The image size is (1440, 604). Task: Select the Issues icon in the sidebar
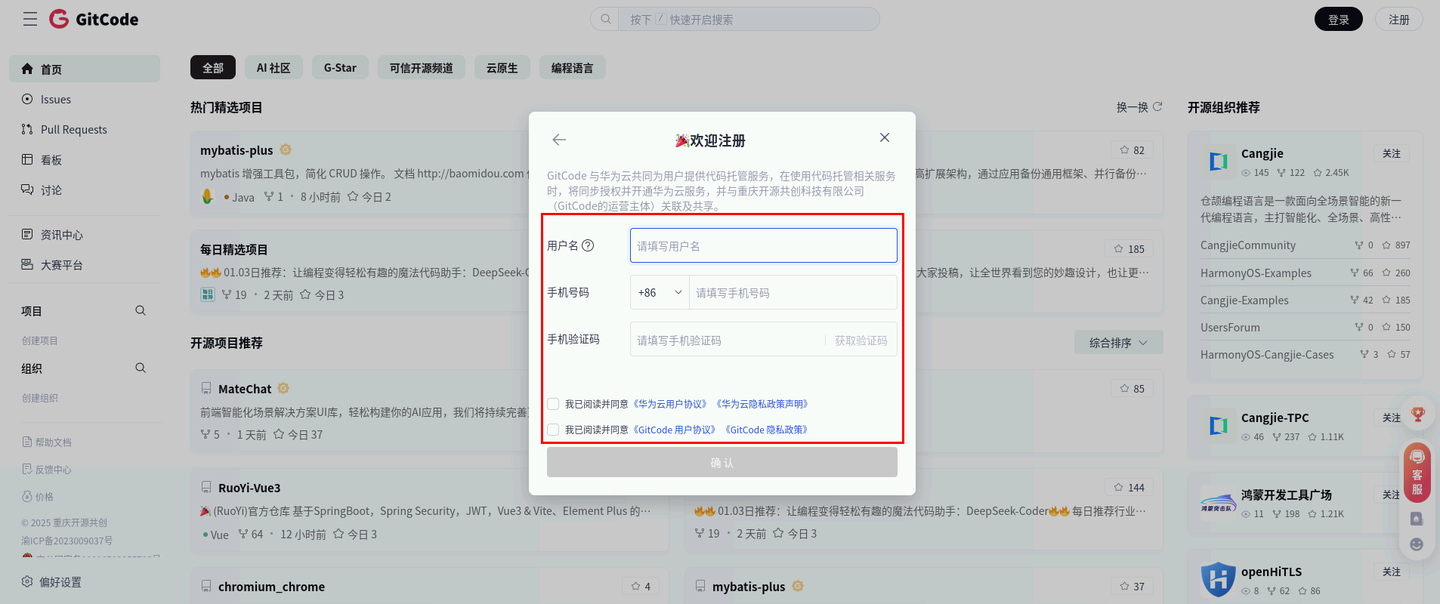click(27, 98)
